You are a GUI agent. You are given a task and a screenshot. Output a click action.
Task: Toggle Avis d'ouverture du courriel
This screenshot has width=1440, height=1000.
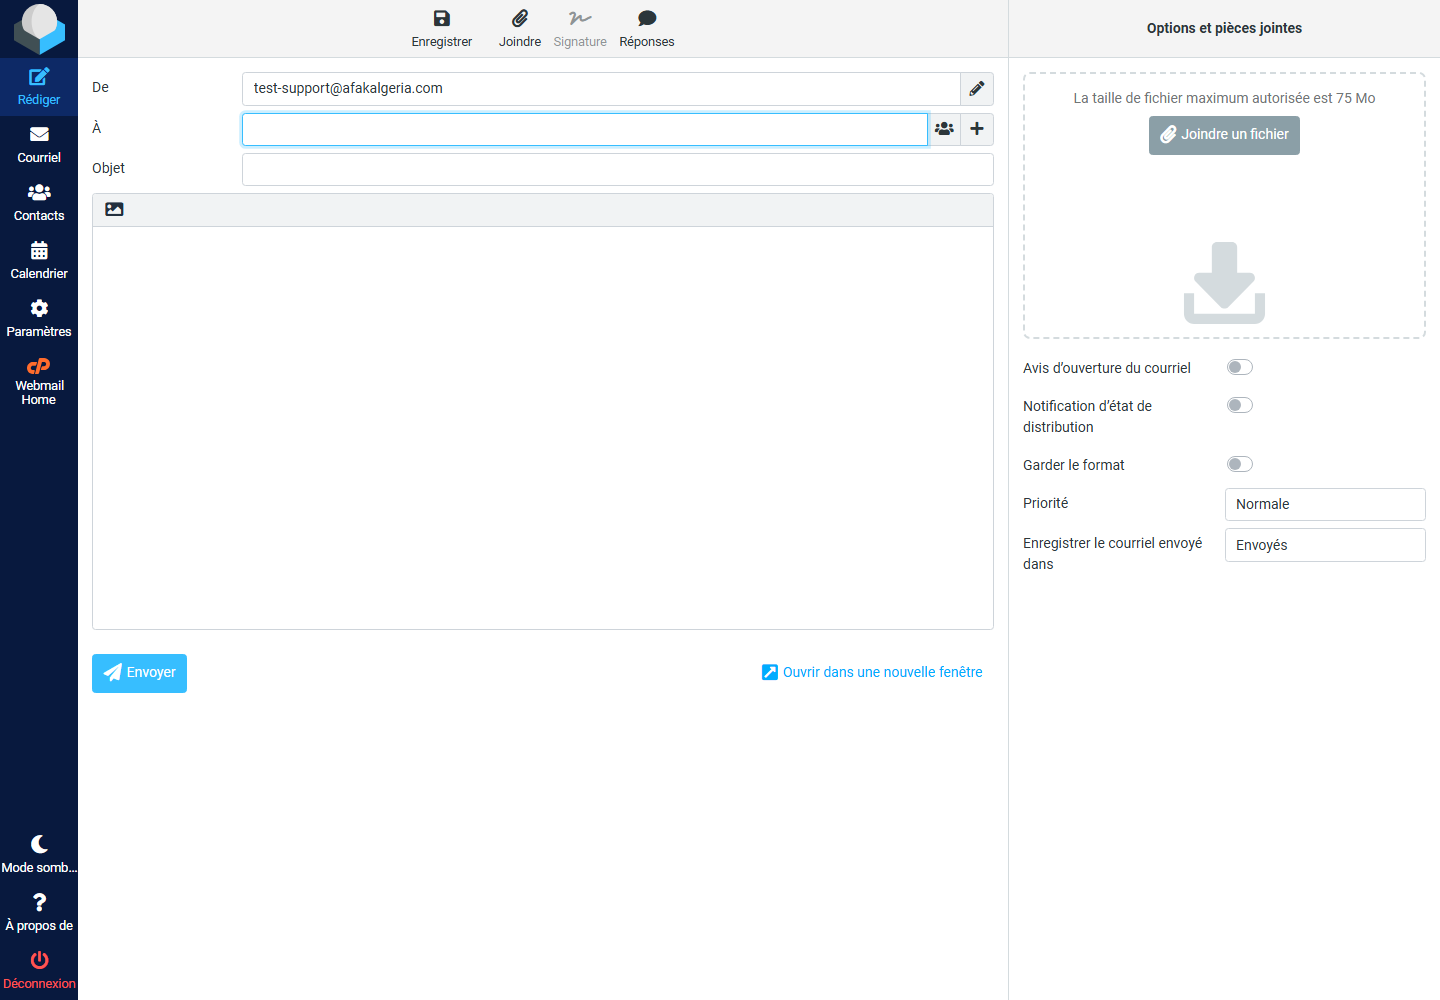pyautogui.click(x=1240, y=368)
